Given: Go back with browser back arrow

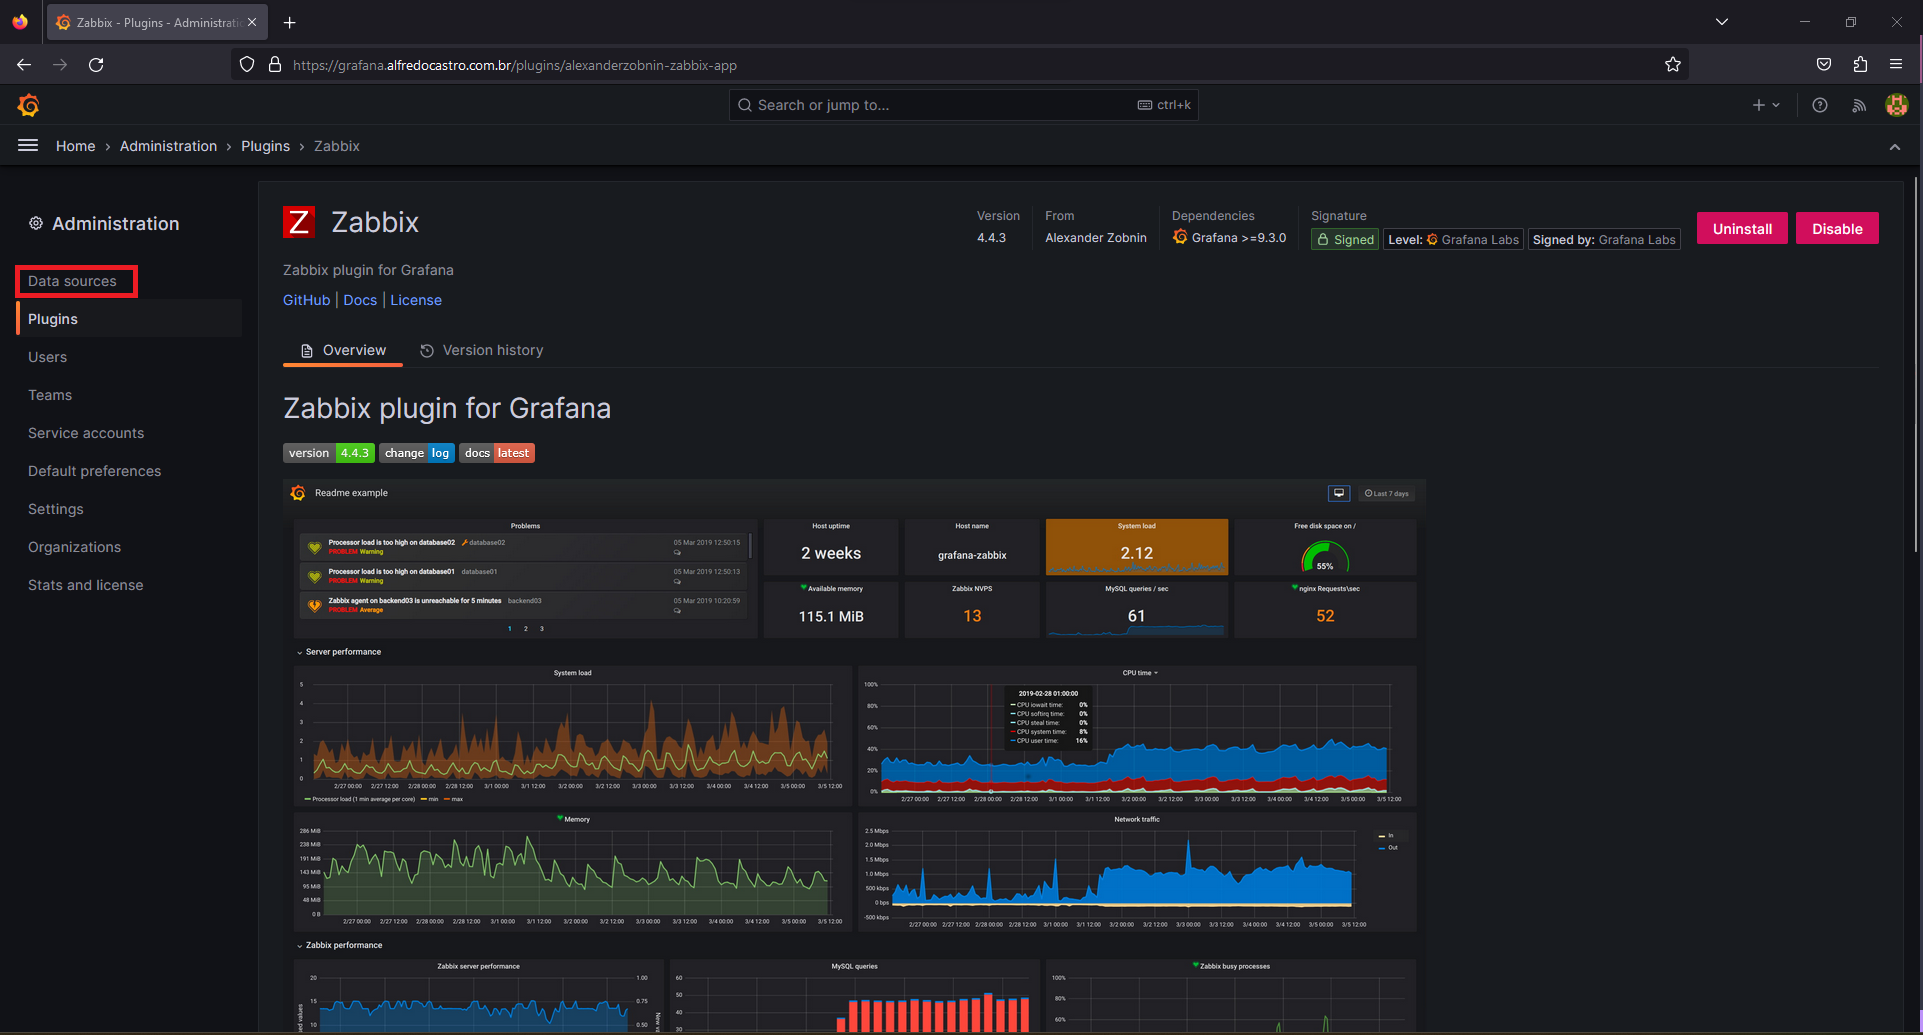Looking at the screenshot, I should [x=24, y=65].
